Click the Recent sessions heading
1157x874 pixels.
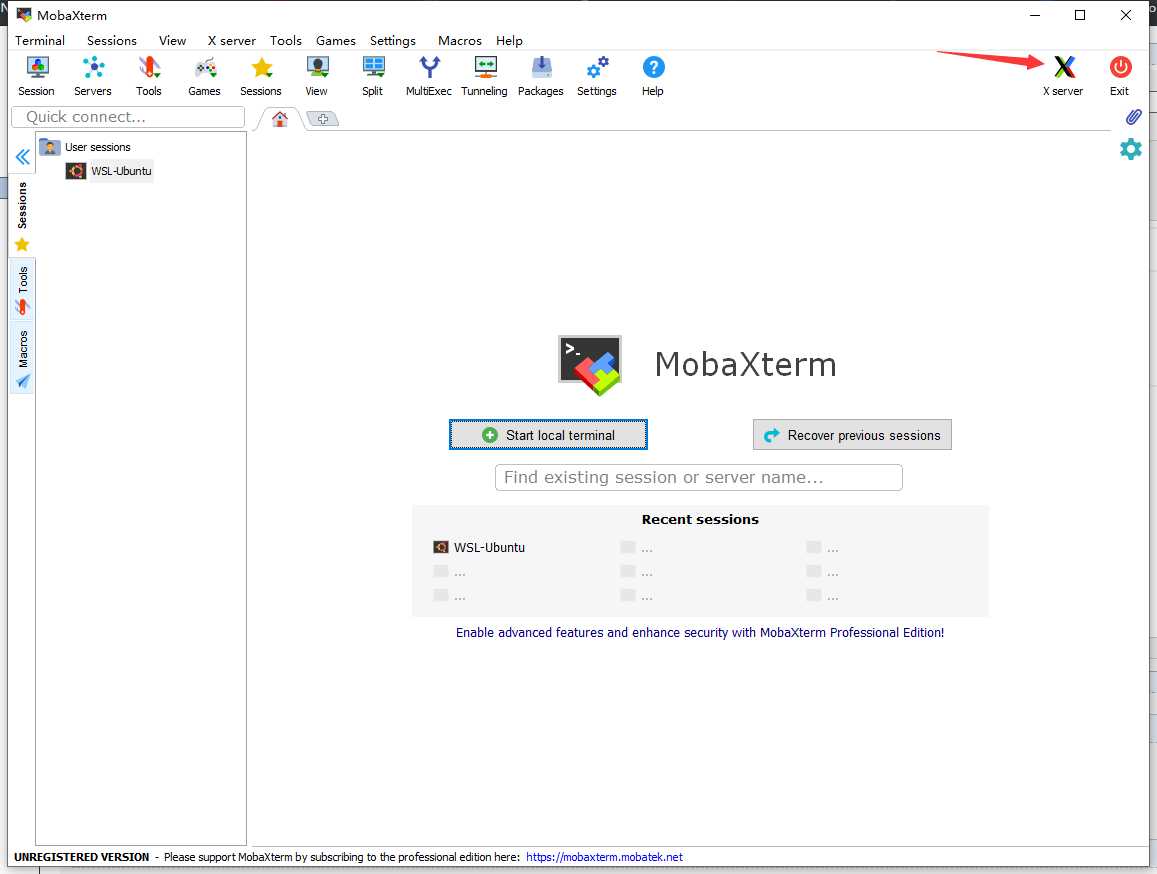[x=700, y=520]
